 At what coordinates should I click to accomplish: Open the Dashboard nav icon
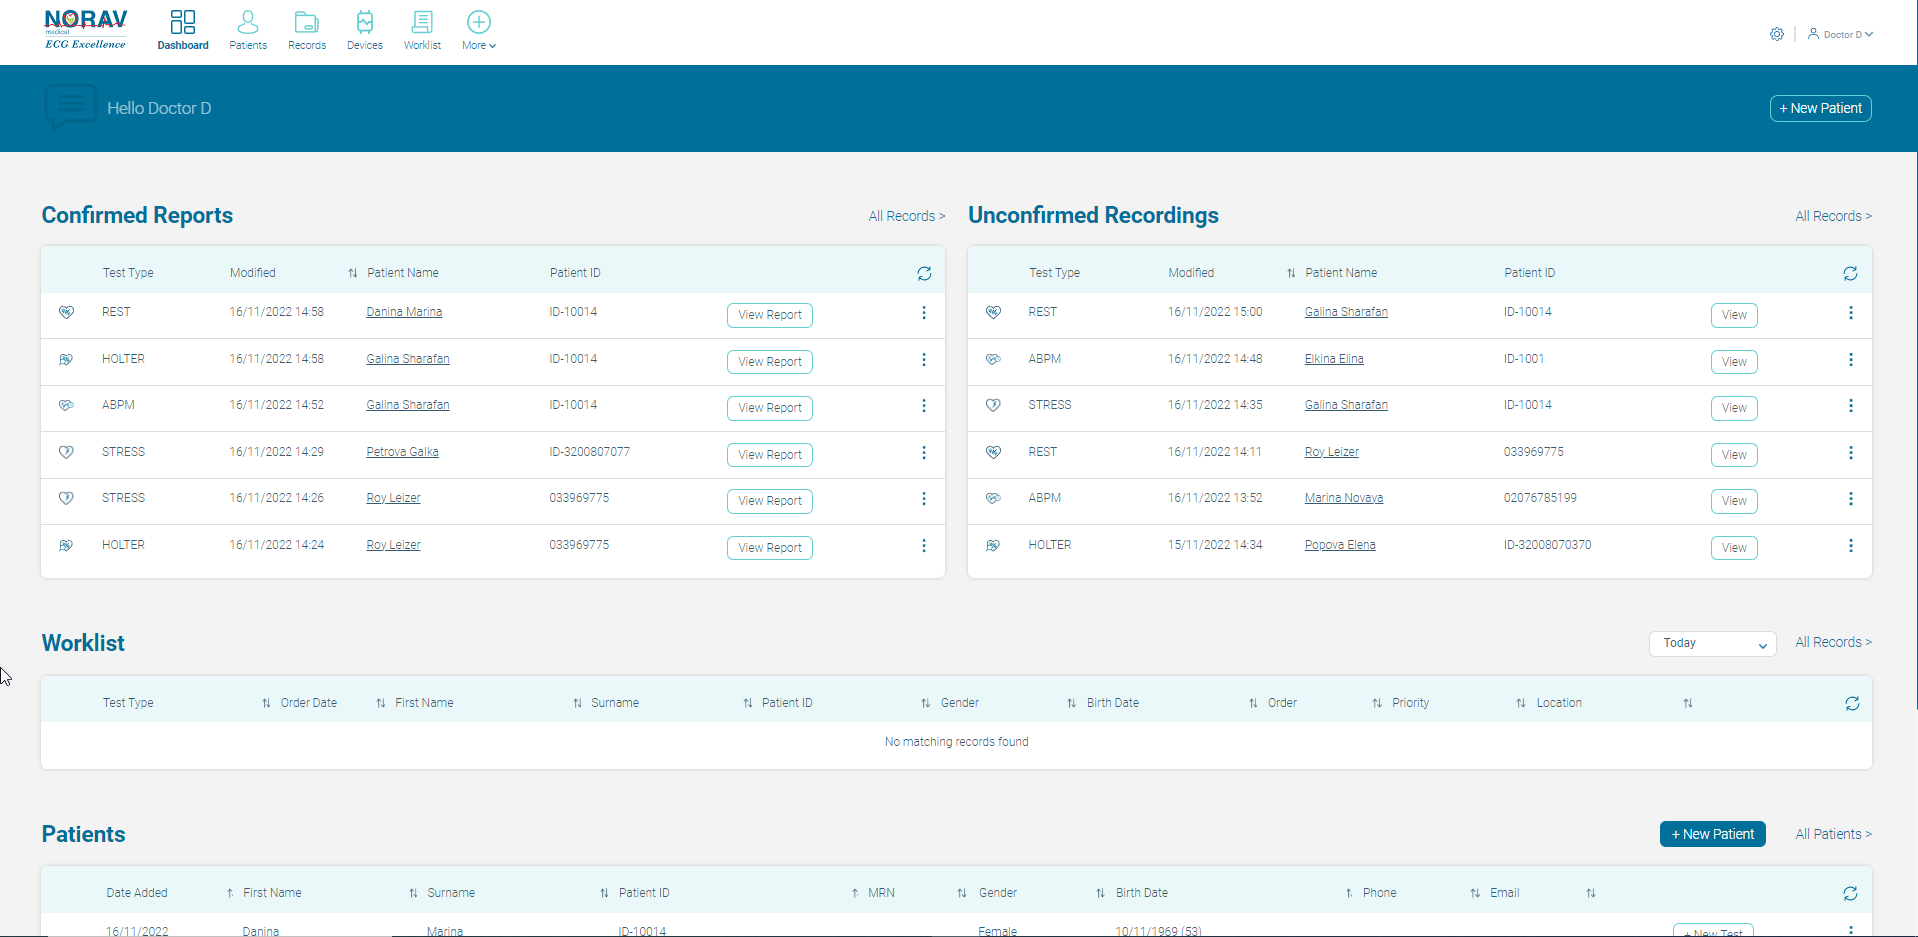point(183,30)
